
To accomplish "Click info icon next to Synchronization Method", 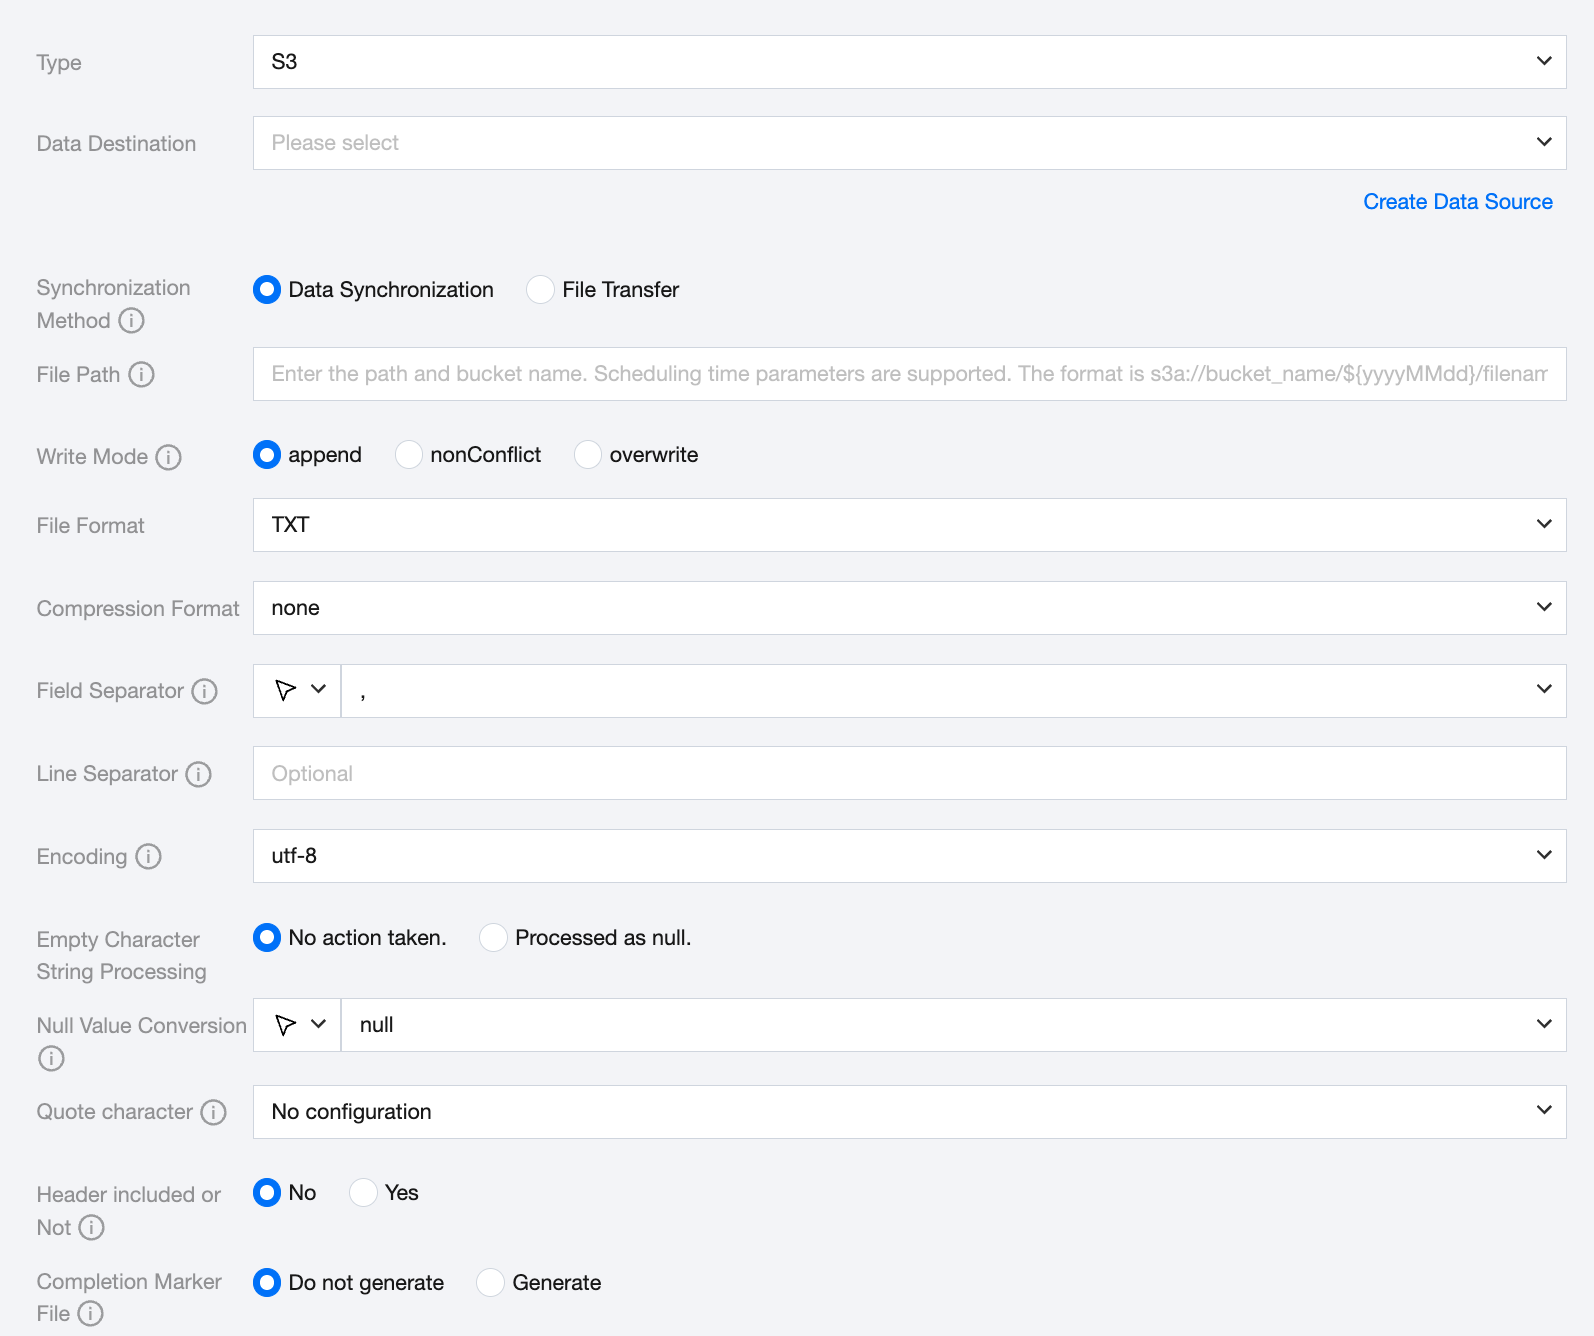I will pyautogui.click(x=131, y=321).
